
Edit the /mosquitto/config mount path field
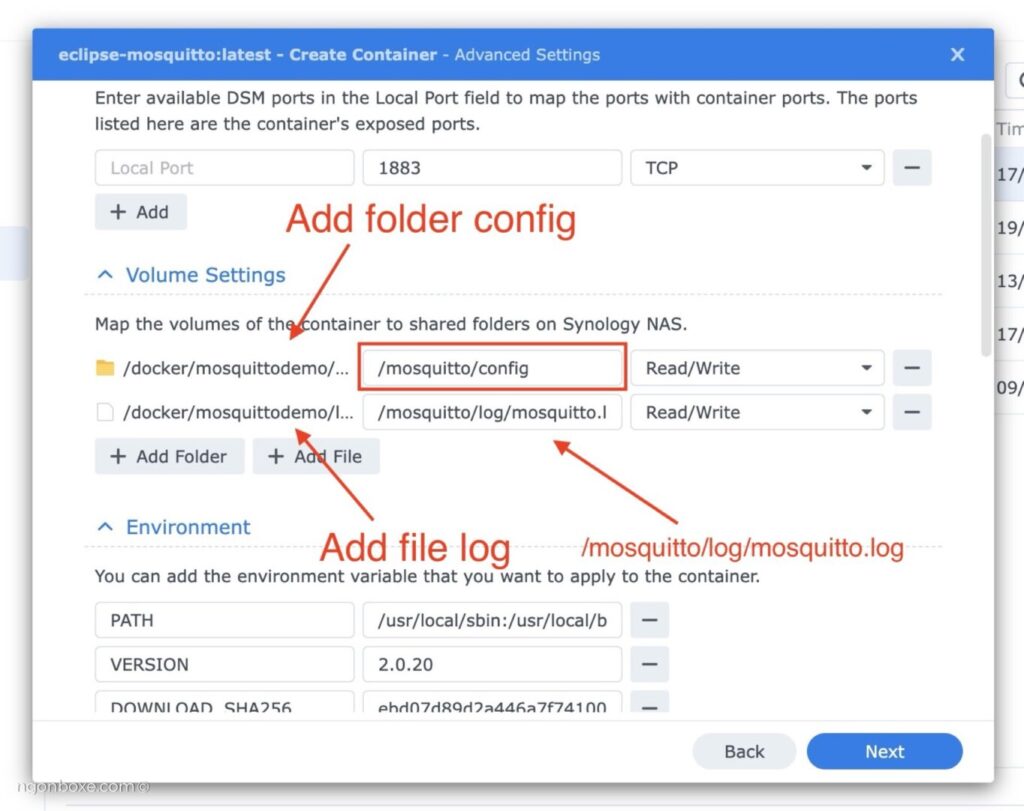pyautogui.click(x=492, y=368)
